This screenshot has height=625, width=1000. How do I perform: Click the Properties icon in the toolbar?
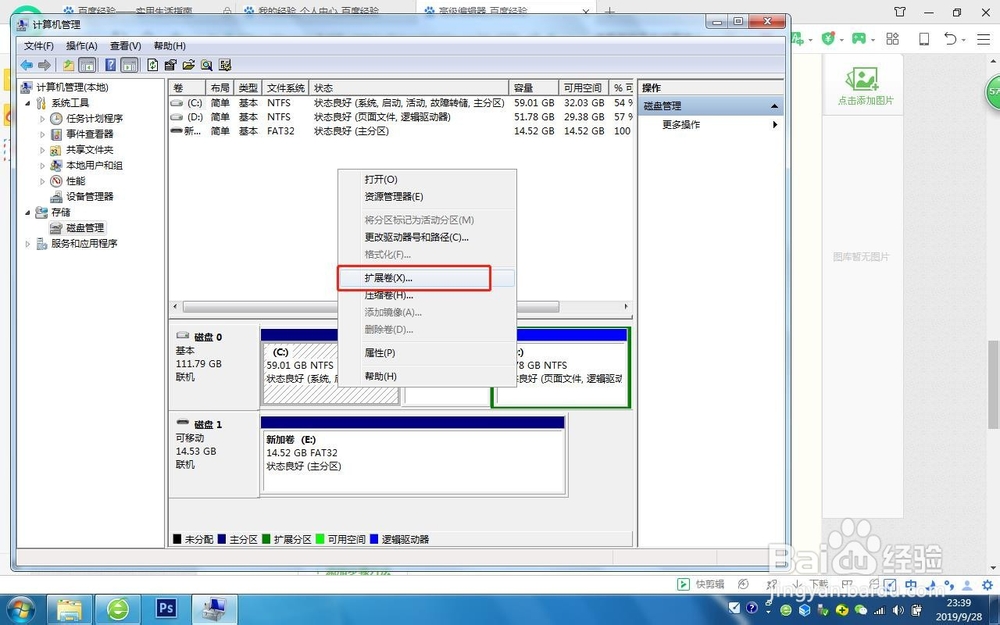click(170, 65)
